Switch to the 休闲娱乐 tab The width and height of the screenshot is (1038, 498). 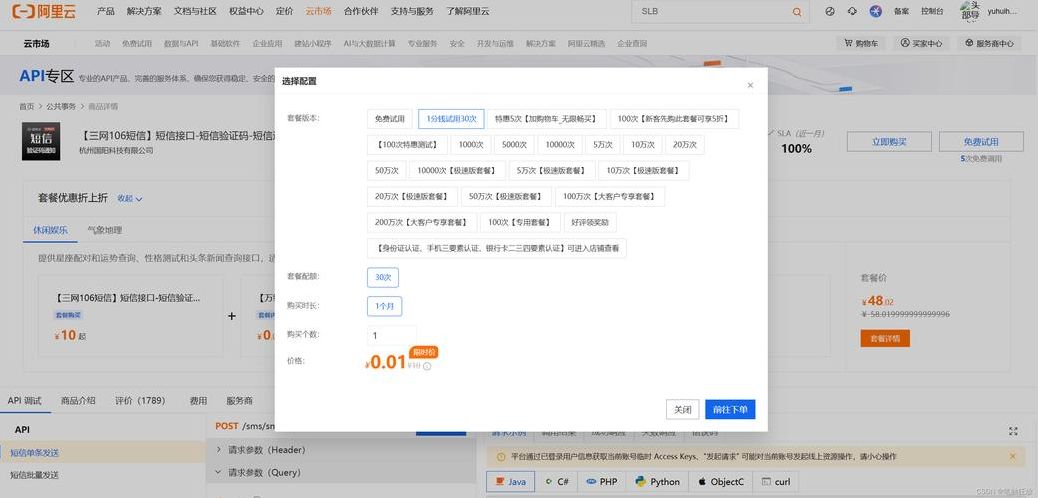pyautogui.click(x=50, y=230)
